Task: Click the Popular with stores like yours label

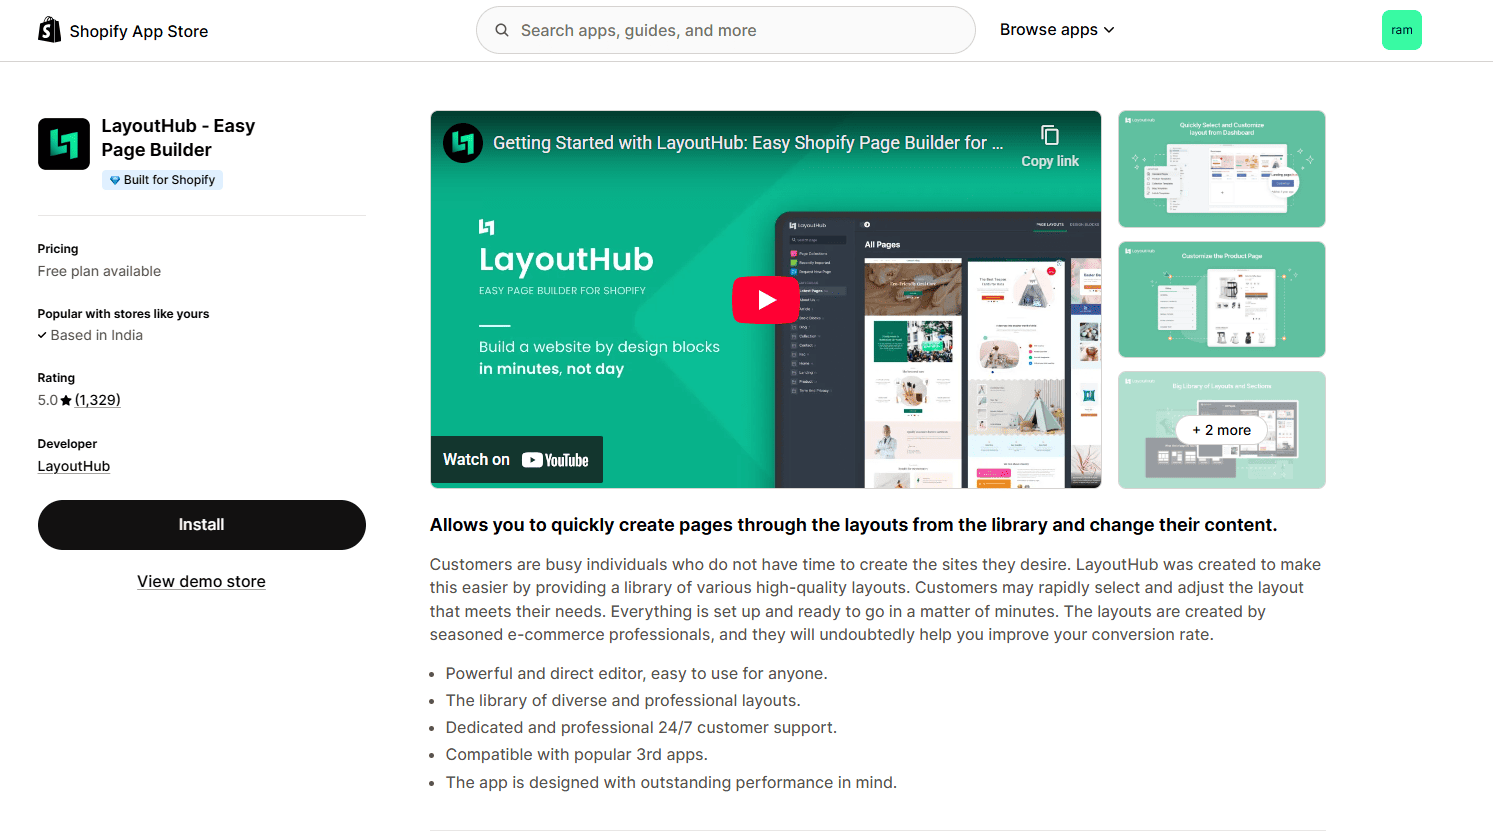Action: pyautogui.click(x=123, y=314)
